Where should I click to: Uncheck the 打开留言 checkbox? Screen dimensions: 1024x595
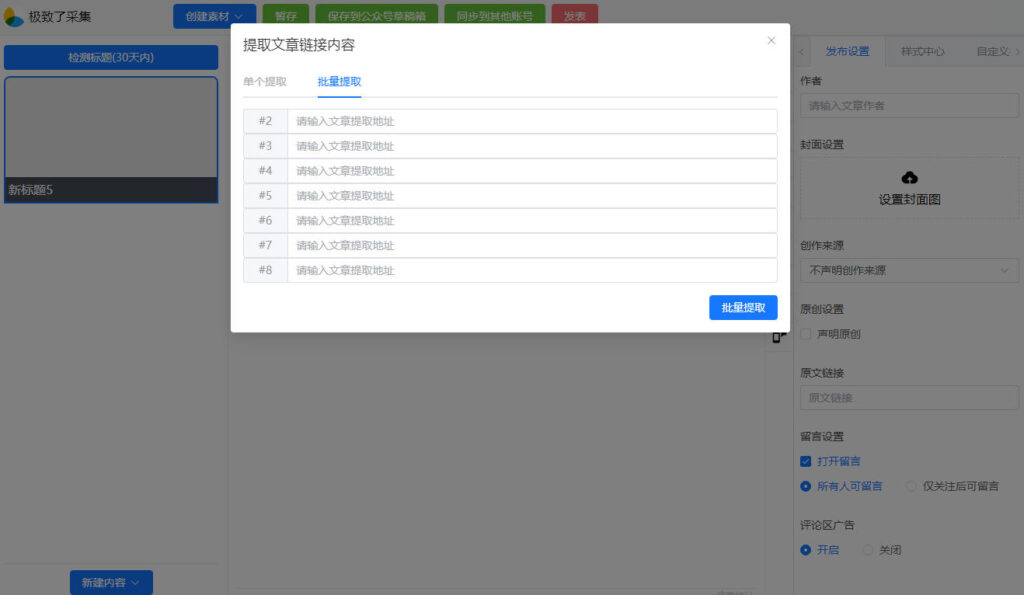tap(804, 461)
